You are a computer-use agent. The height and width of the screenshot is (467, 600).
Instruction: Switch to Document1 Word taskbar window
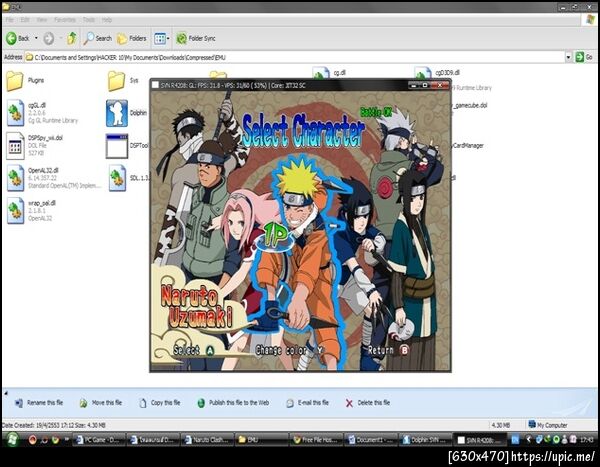(370, 440)
